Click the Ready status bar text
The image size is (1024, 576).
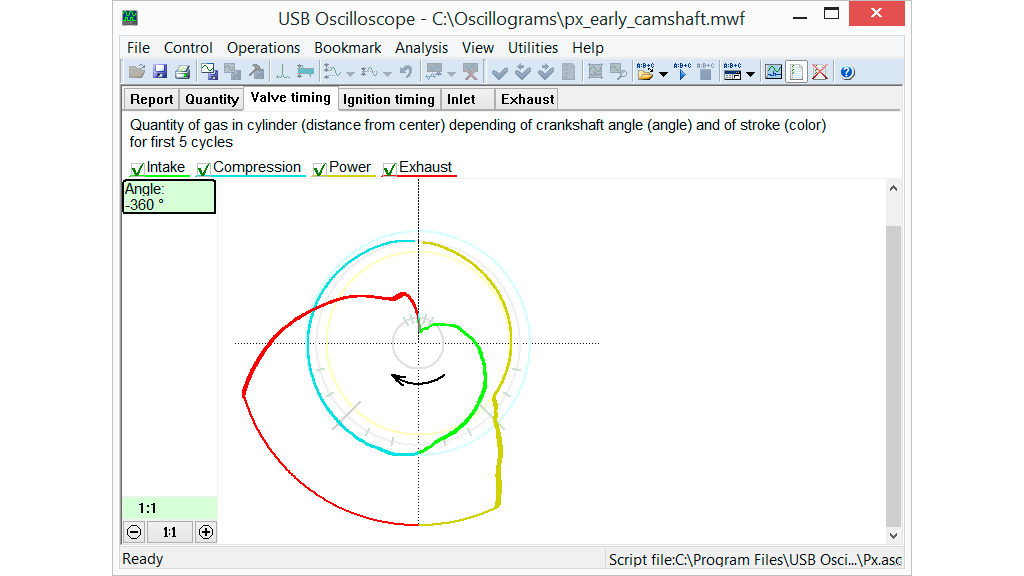point(142,559)
